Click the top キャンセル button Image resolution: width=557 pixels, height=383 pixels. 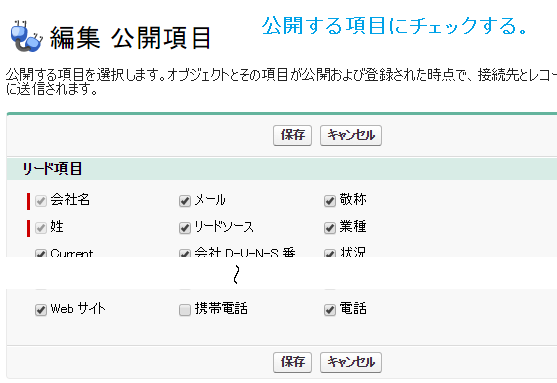[x=351, y=135]
